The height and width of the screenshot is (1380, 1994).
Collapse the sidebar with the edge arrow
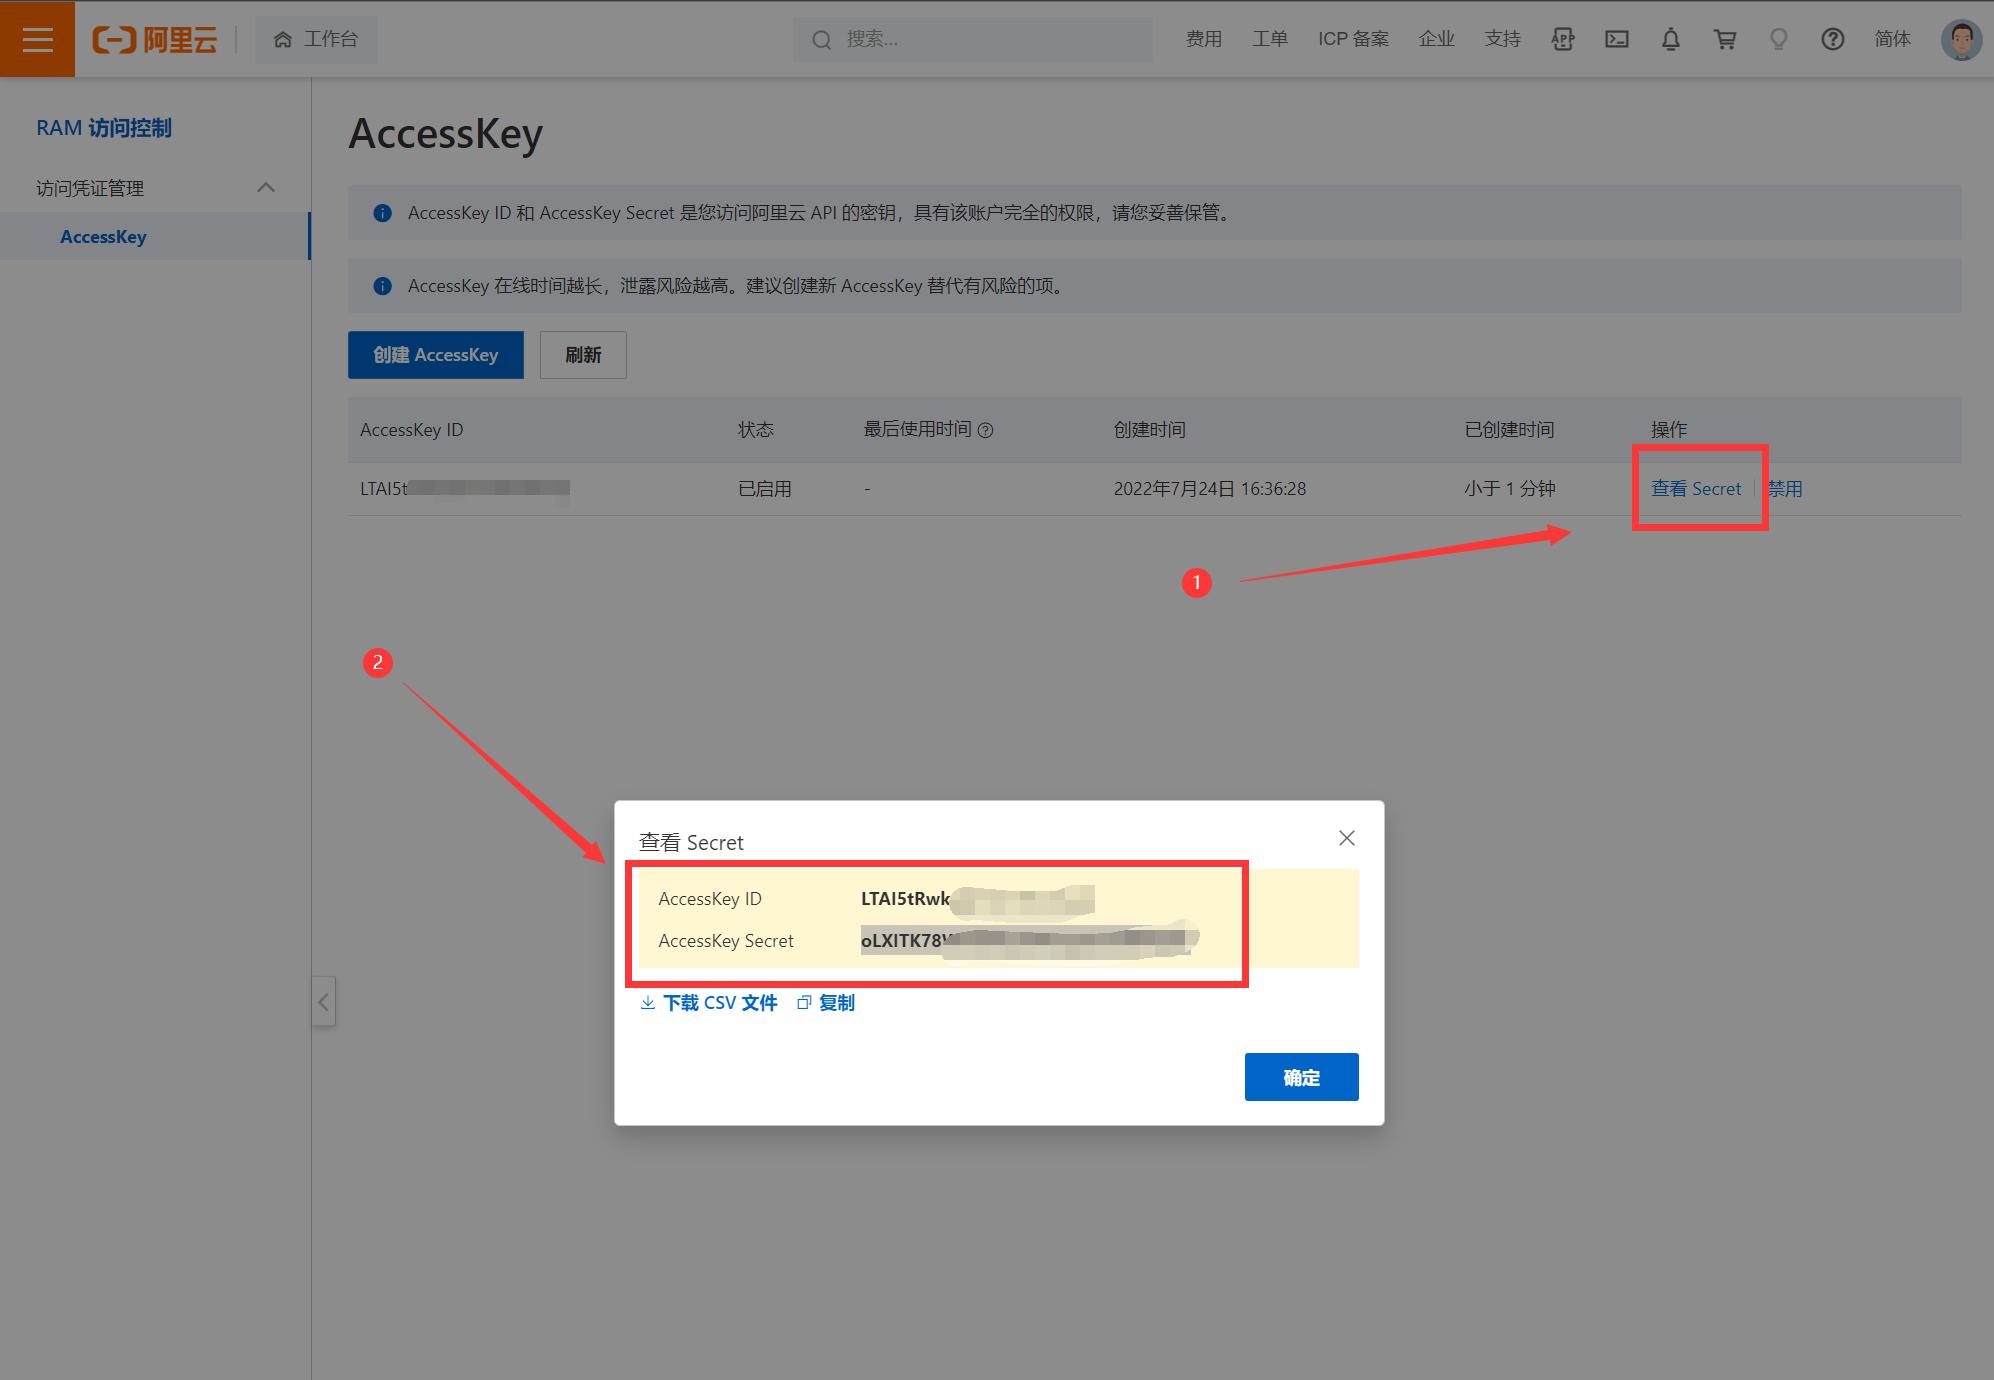[323, 1001]
